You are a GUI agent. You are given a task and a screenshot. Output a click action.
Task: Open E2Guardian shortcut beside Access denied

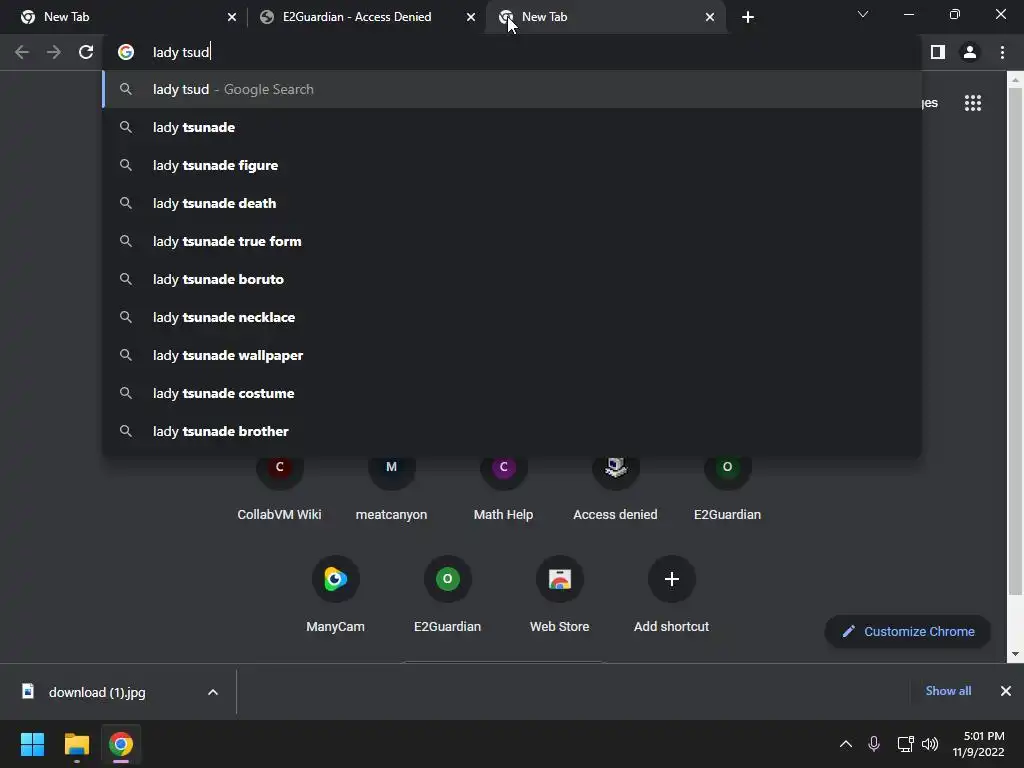click(x=728, y=487)
